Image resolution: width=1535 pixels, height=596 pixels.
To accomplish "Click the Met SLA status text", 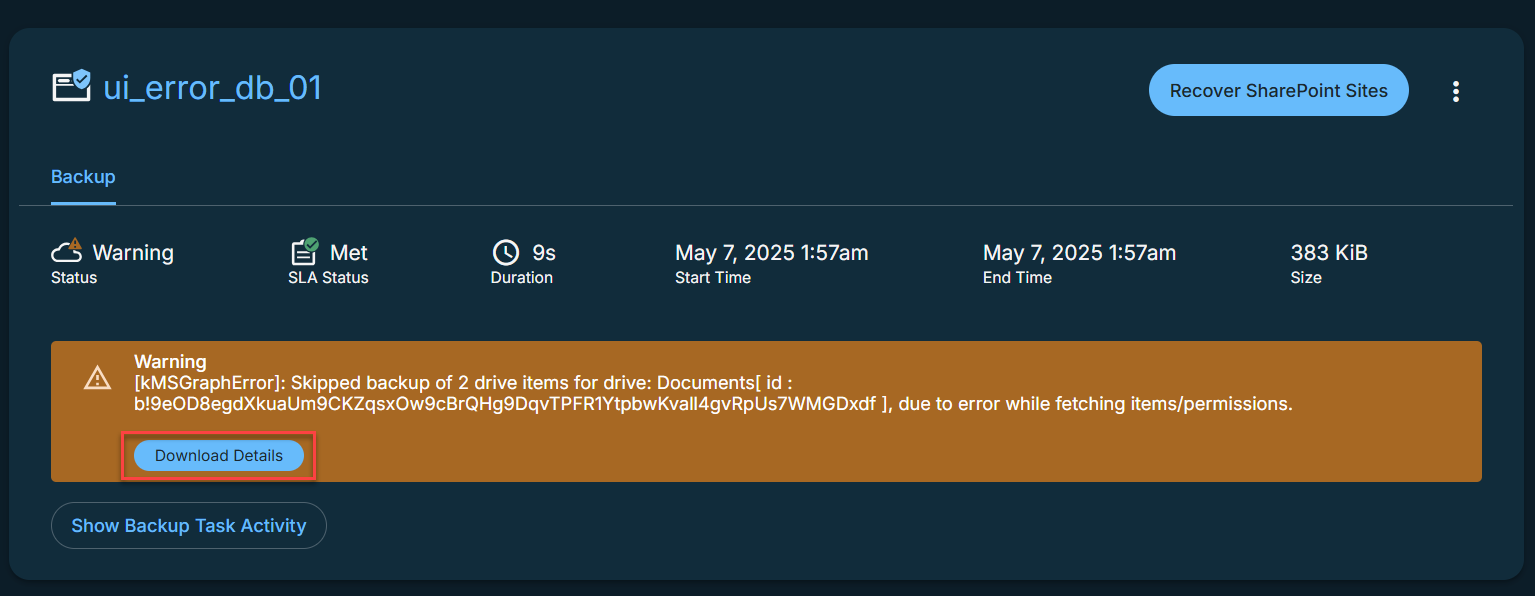I will pyautogui.click(x=349, y=253).
